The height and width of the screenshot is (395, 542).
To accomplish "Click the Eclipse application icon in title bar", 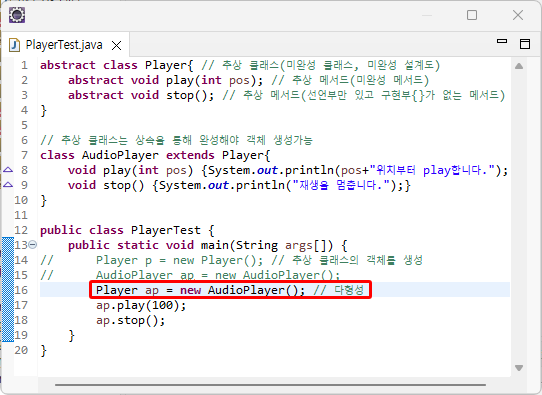I will 17,15.
